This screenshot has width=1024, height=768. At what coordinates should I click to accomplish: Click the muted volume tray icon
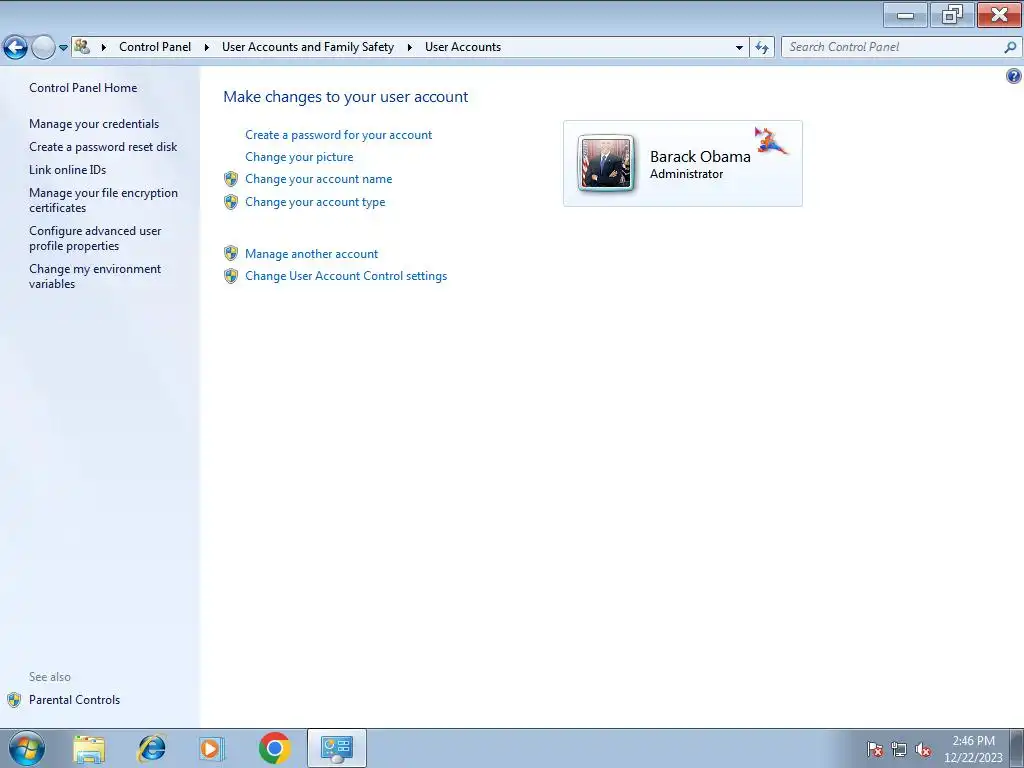click(923, 750)
